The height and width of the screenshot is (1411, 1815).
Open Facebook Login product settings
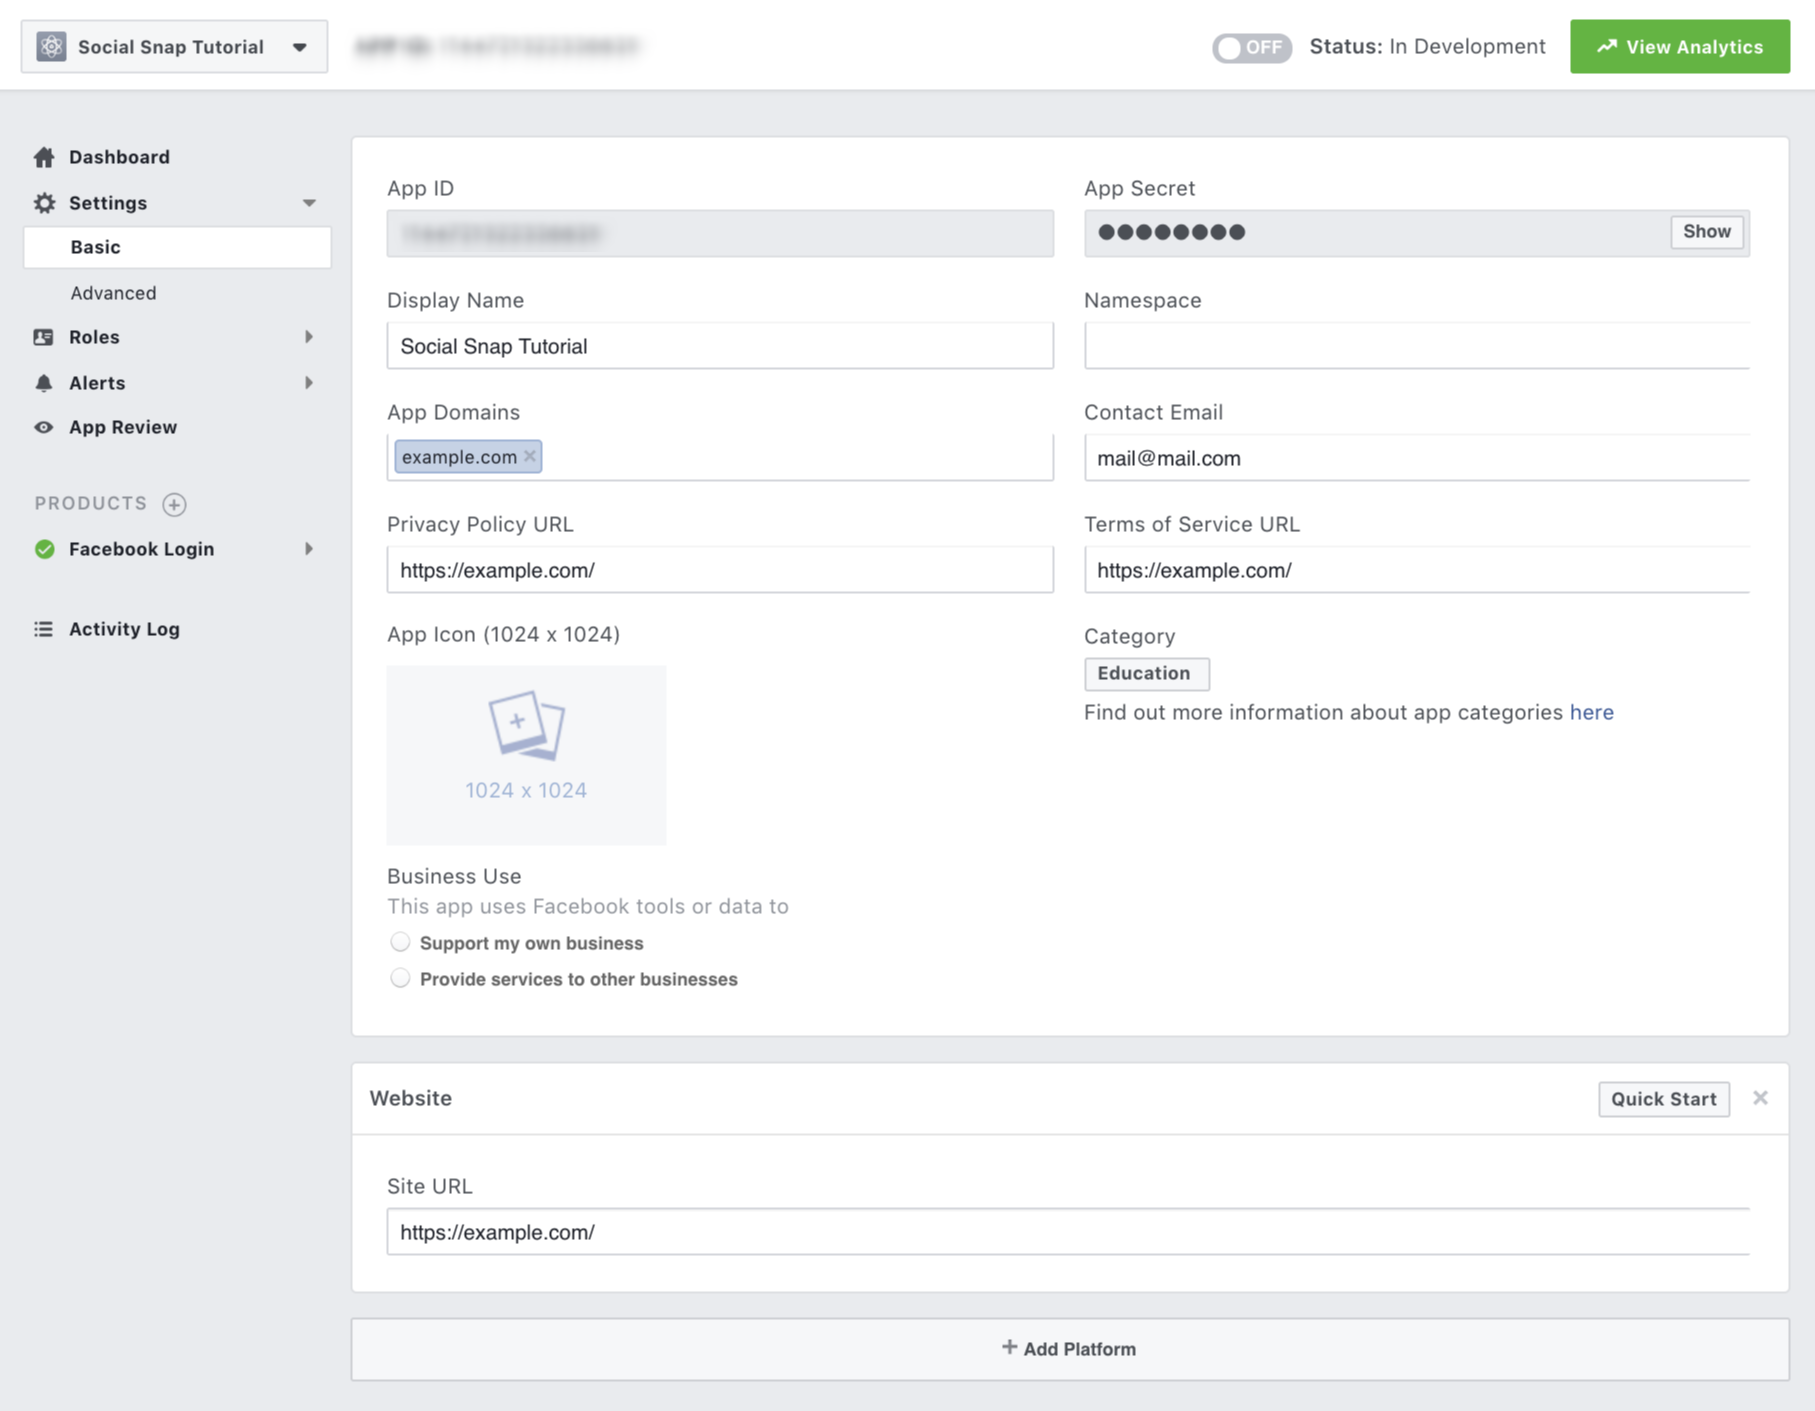(140, 549)
